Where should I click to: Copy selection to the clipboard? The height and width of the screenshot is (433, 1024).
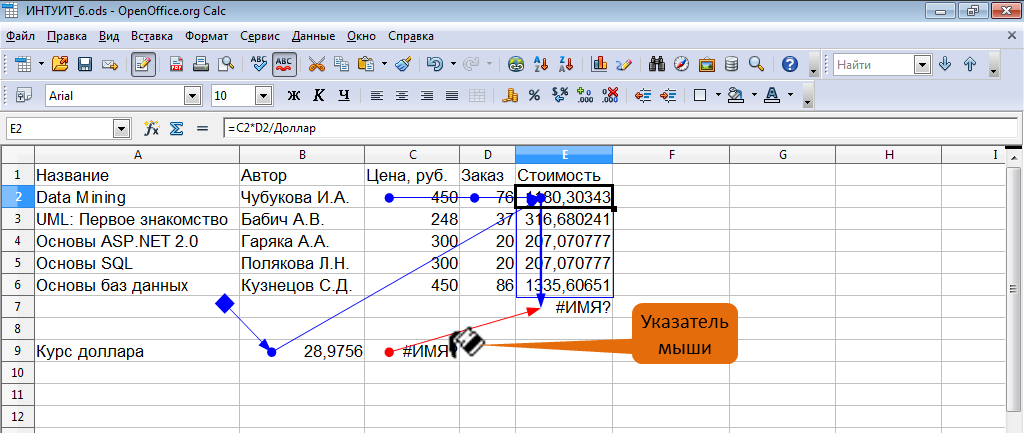[x=342, y=64]
